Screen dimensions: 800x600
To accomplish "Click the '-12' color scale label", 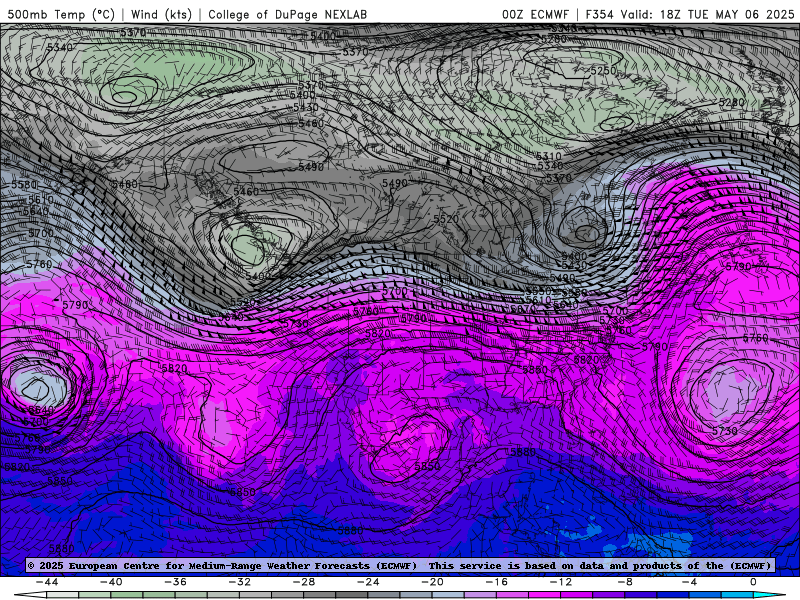I will (561, 582).
